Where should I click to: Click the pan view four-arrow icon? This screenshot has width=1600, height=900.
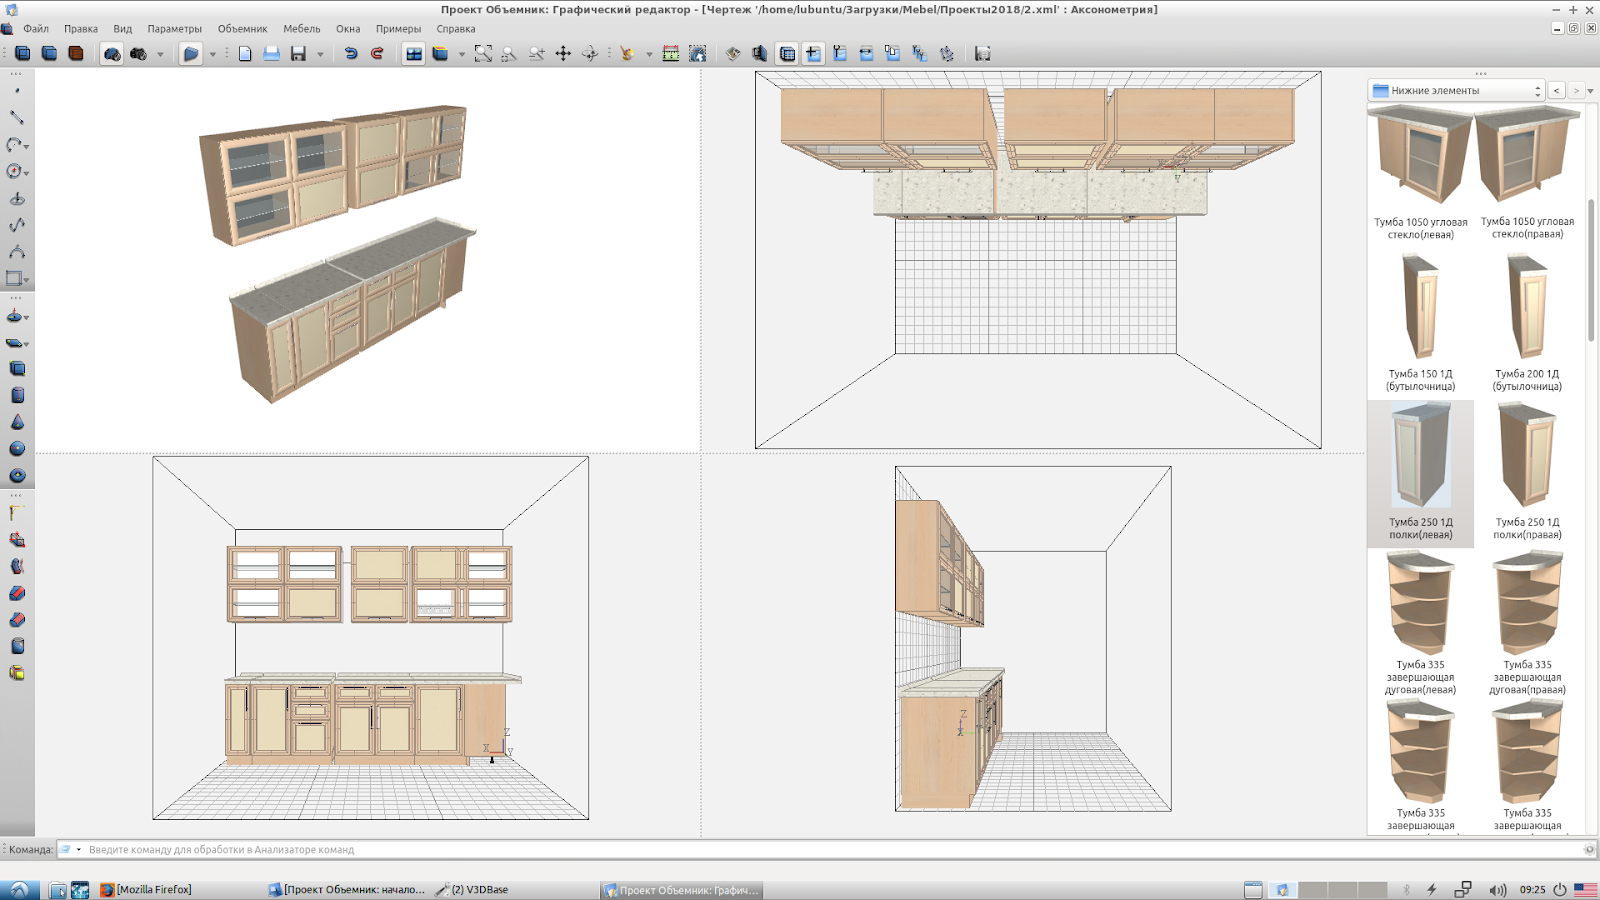[563, 54]
